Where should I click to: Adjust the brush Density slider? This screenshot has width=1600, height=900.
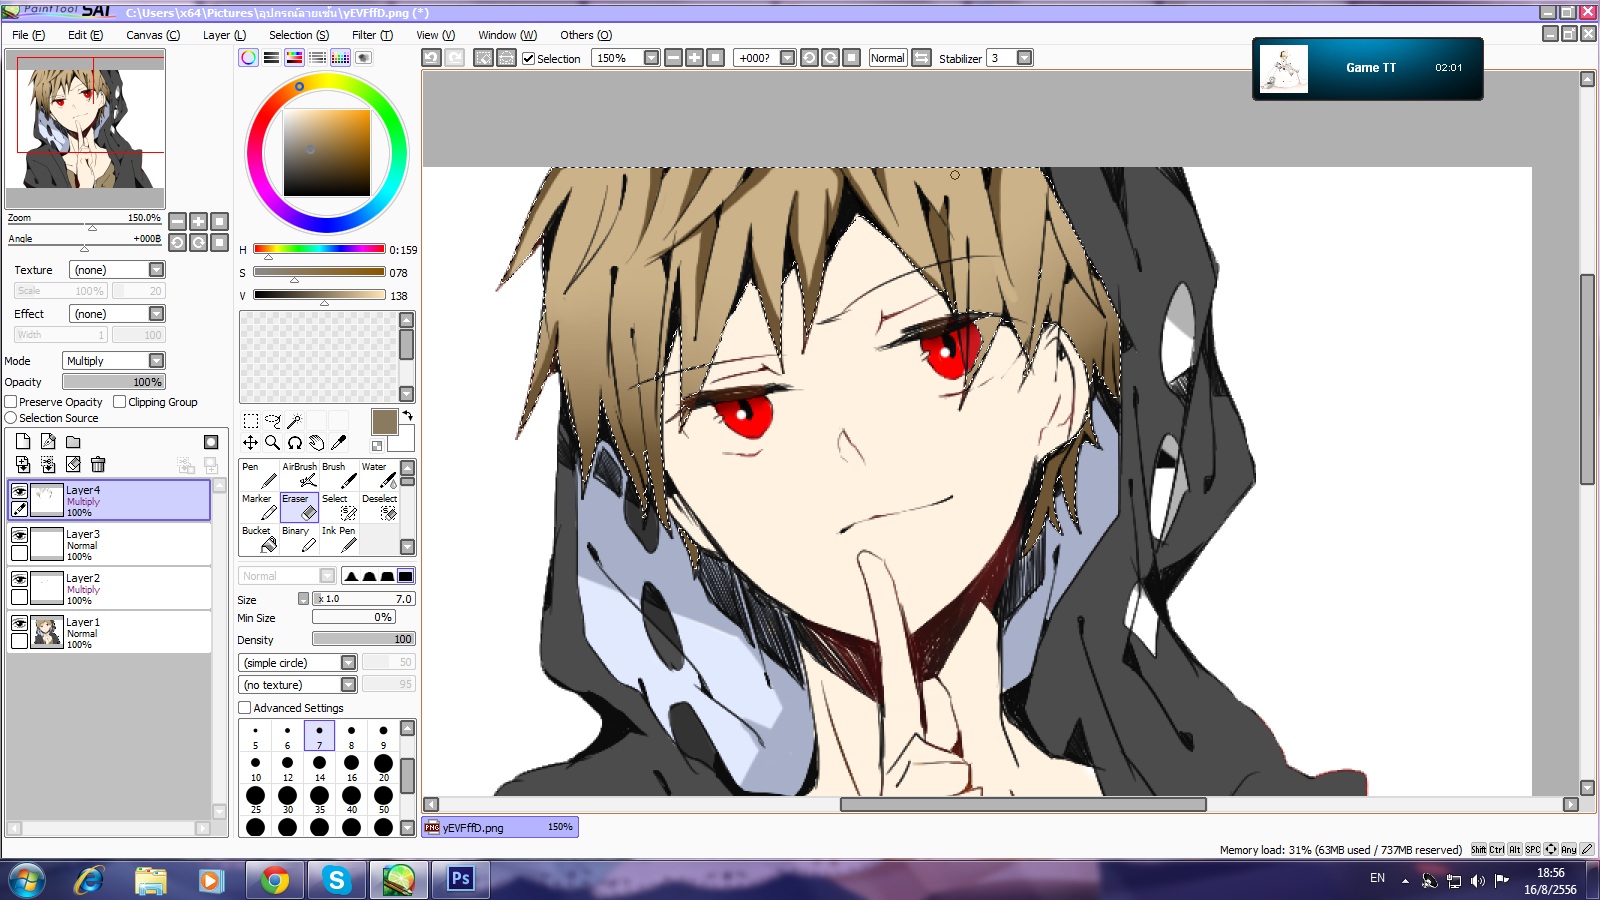[363, 639]
